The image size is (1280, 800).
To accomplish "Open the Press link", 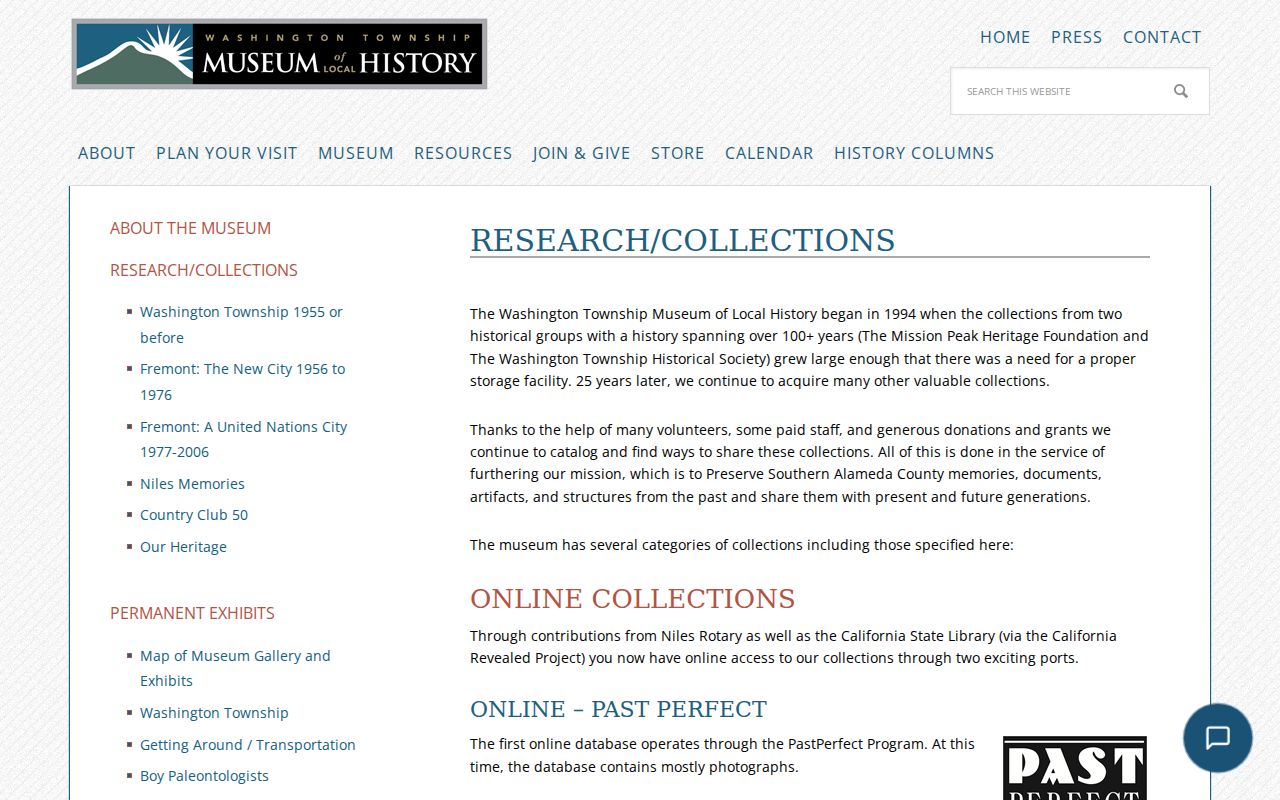I will 1077,37.
